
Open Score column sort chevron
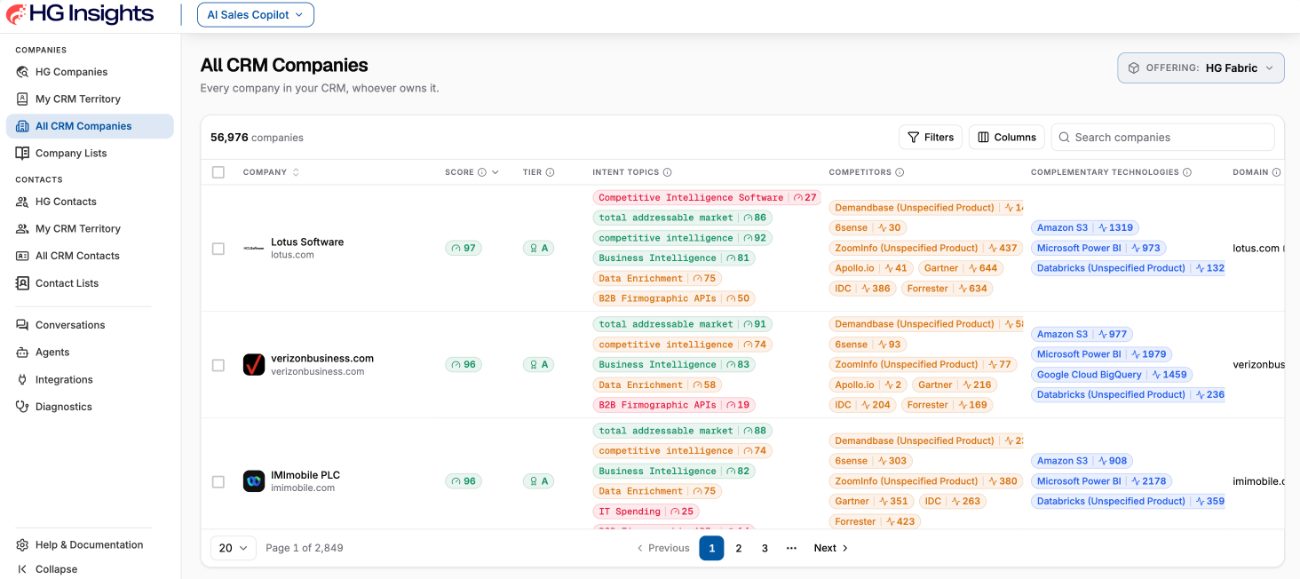pyautogui.click(x=495, y=172)
